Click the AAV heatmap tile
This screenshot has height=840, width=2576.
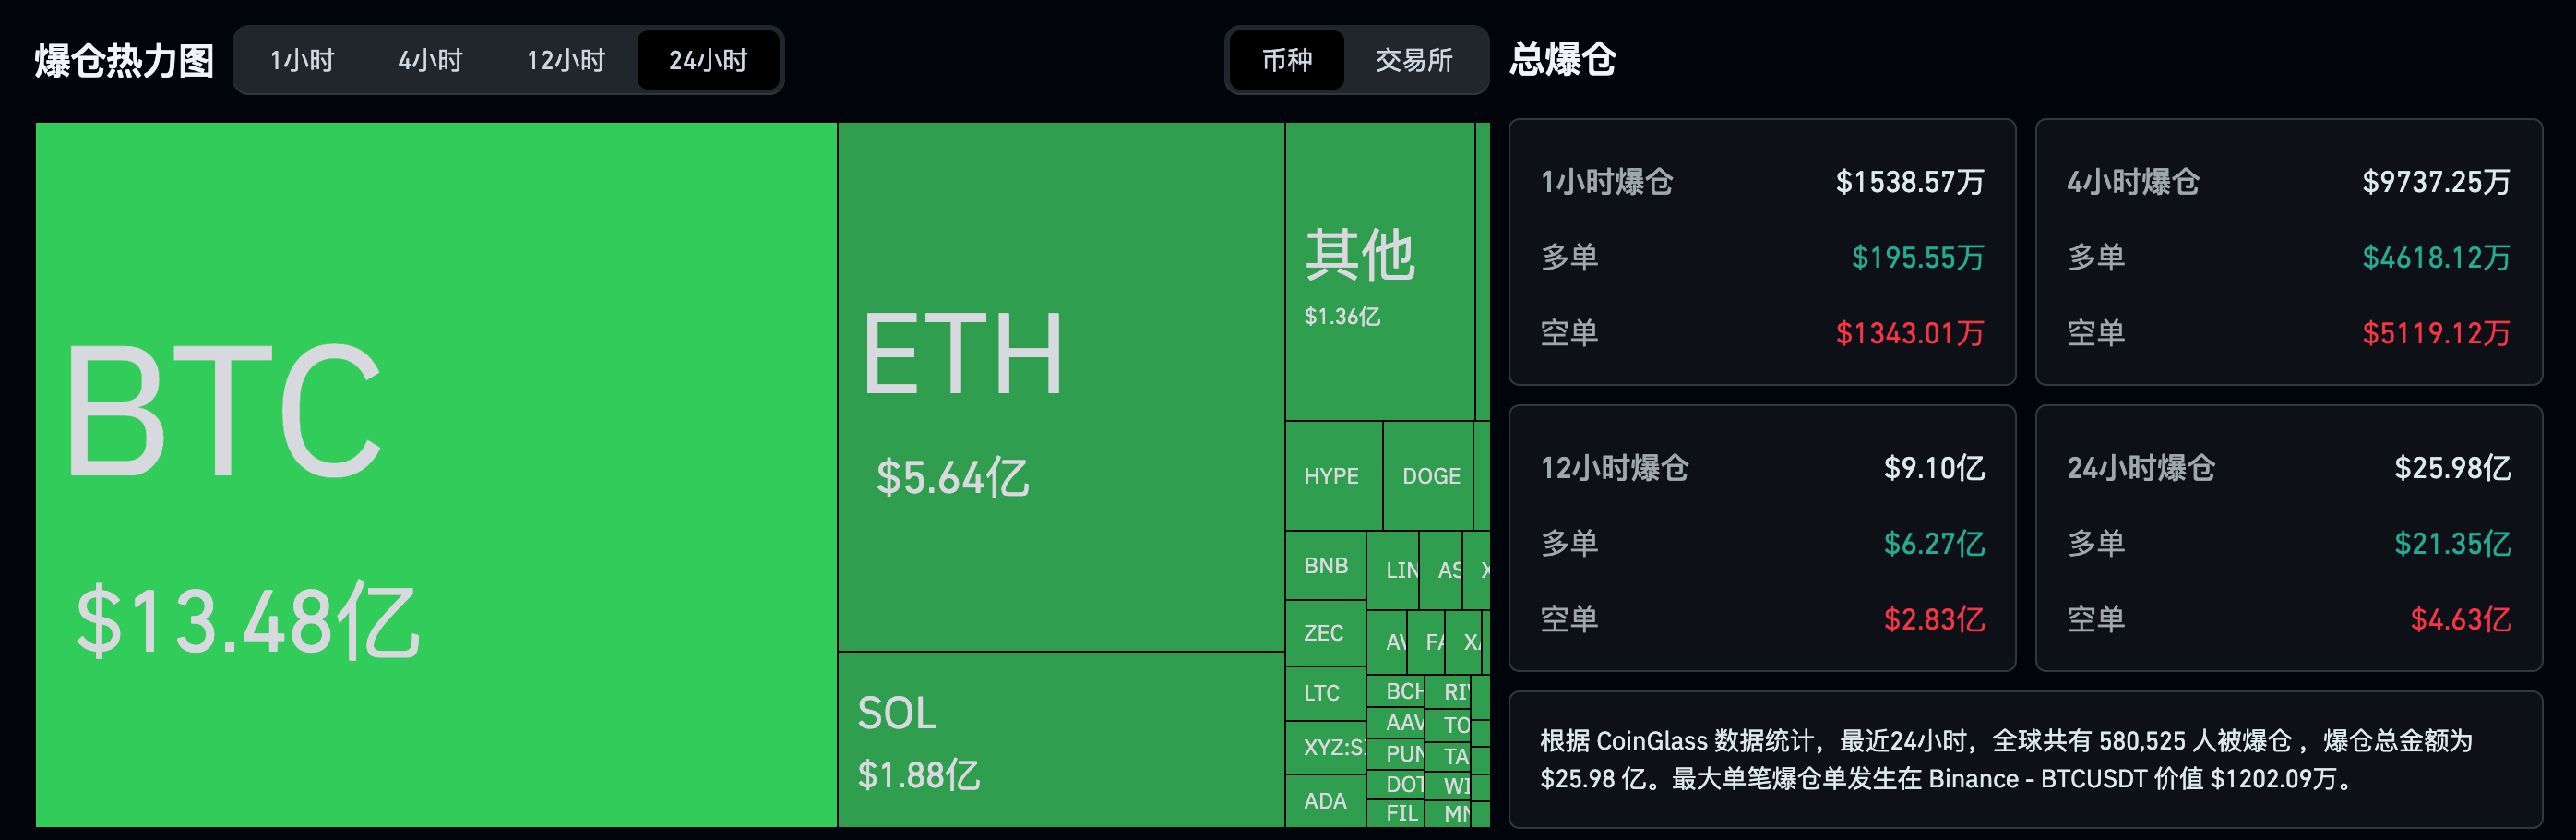click(1396, 723)
